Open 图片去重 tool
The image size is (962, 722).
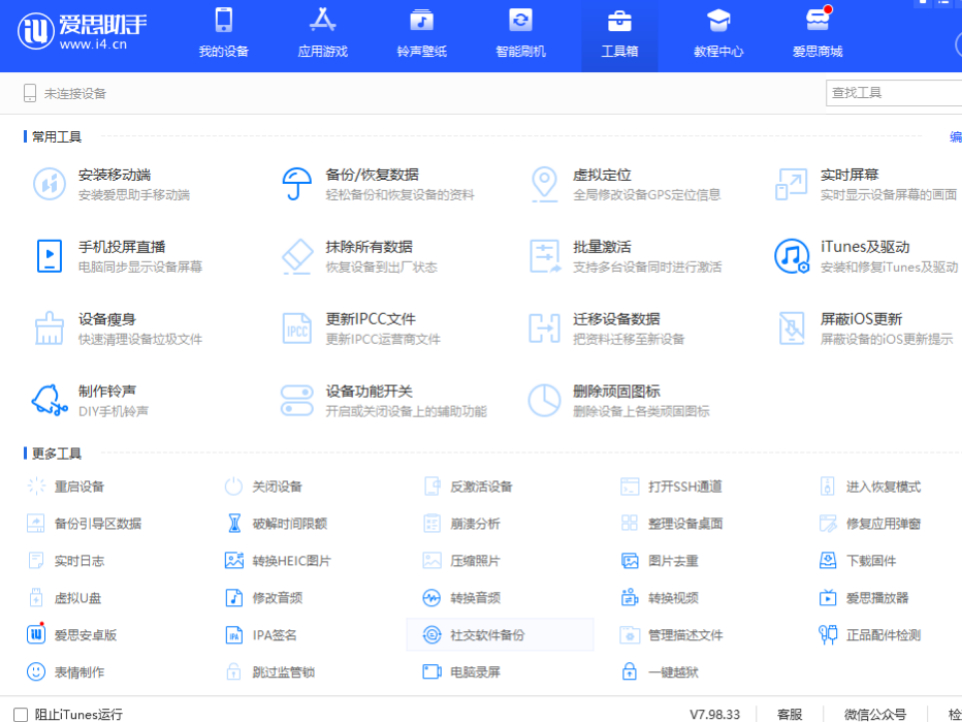(x=660, y=561)
